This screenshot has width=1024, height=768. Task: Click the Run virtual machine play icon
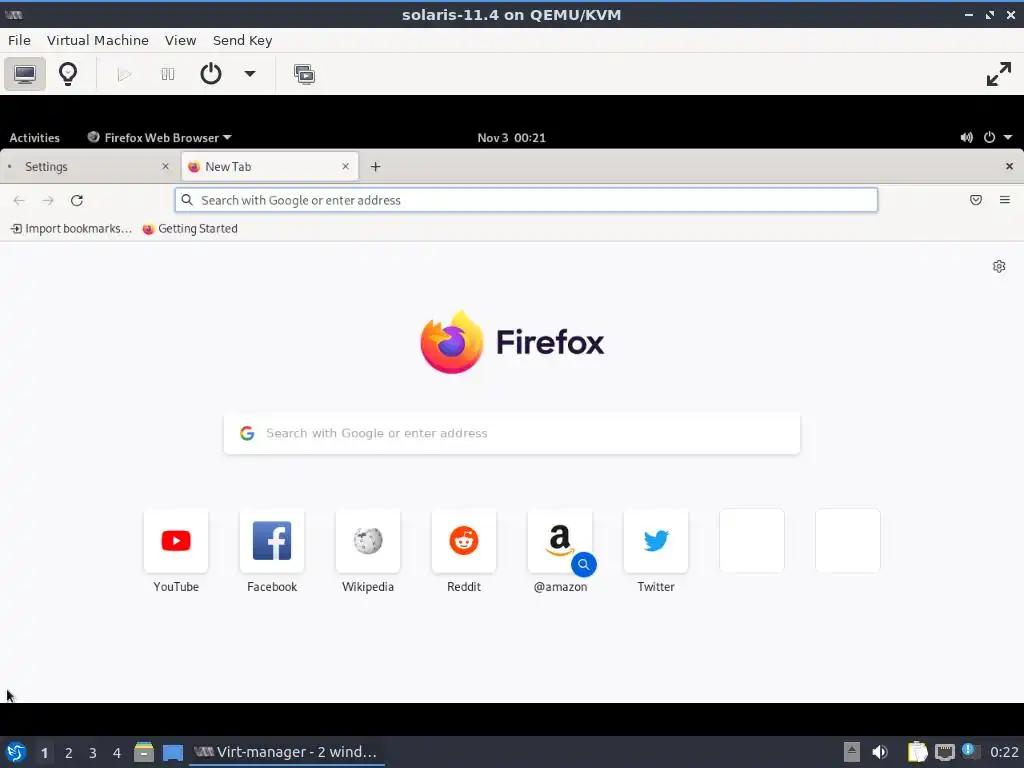point(124,74)
